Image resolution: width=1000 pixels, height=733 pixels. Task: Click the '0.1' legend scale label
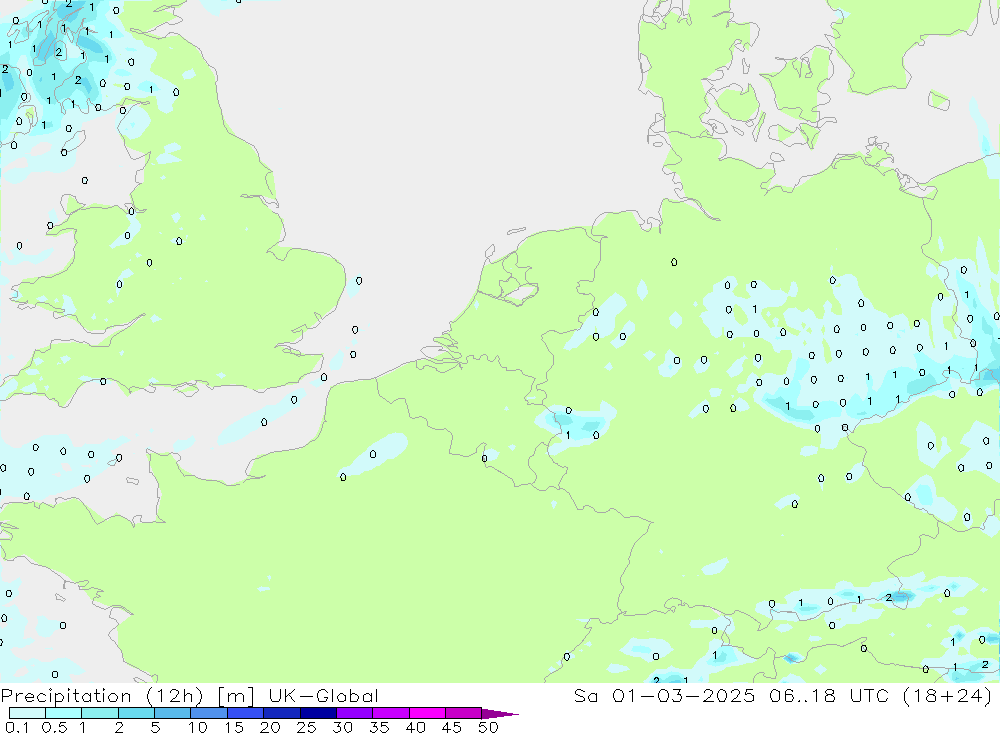click(17, 727)
